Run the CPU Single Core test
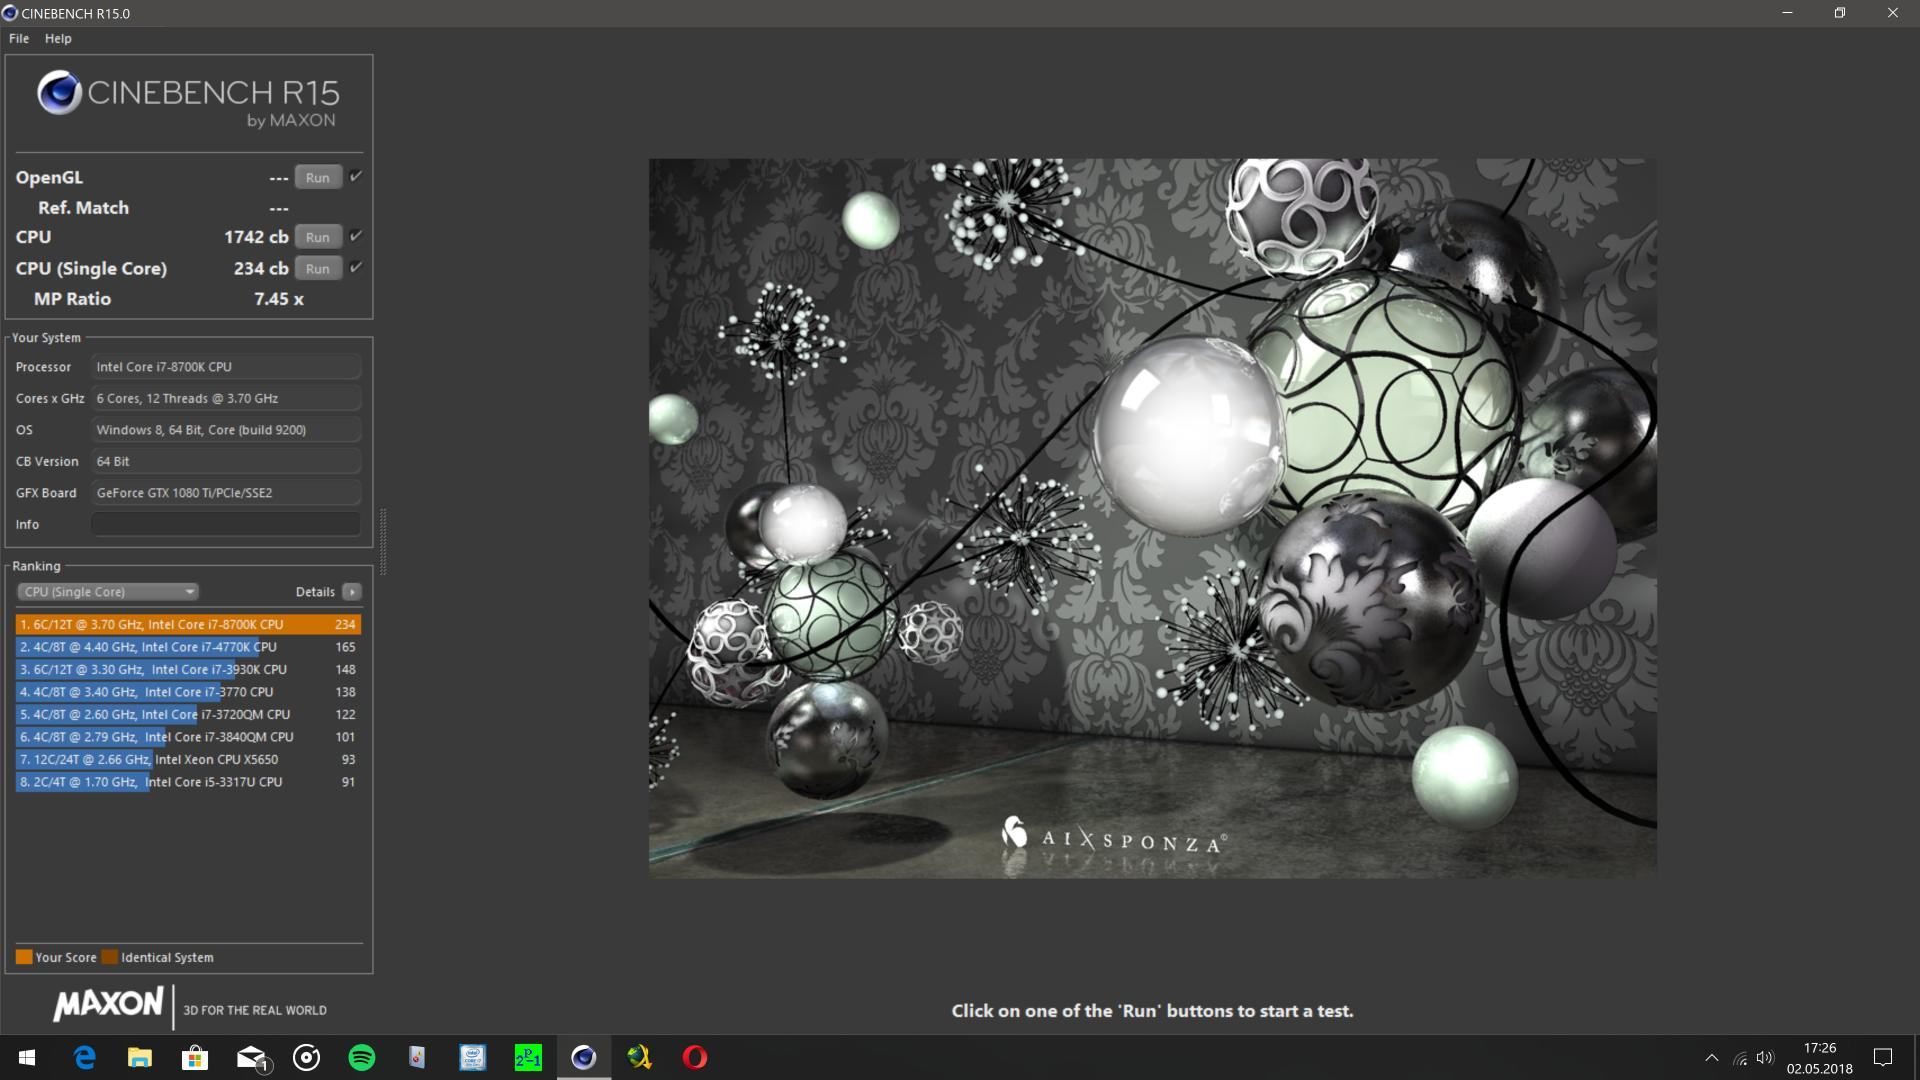 tap(318, 268)
